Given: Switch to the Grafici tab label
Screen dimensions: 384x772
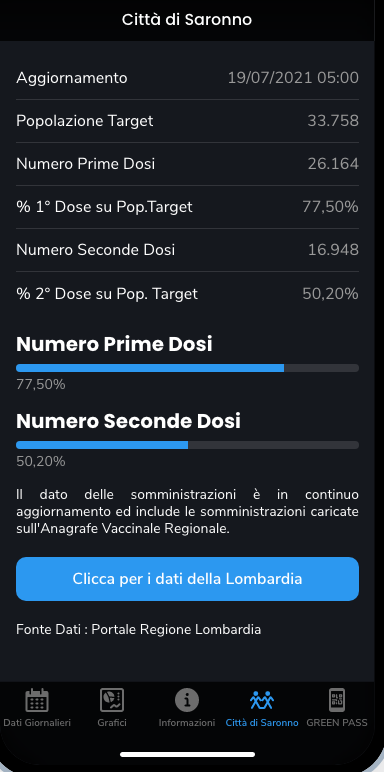Looking at the screenshot, I should pos(112,723).
